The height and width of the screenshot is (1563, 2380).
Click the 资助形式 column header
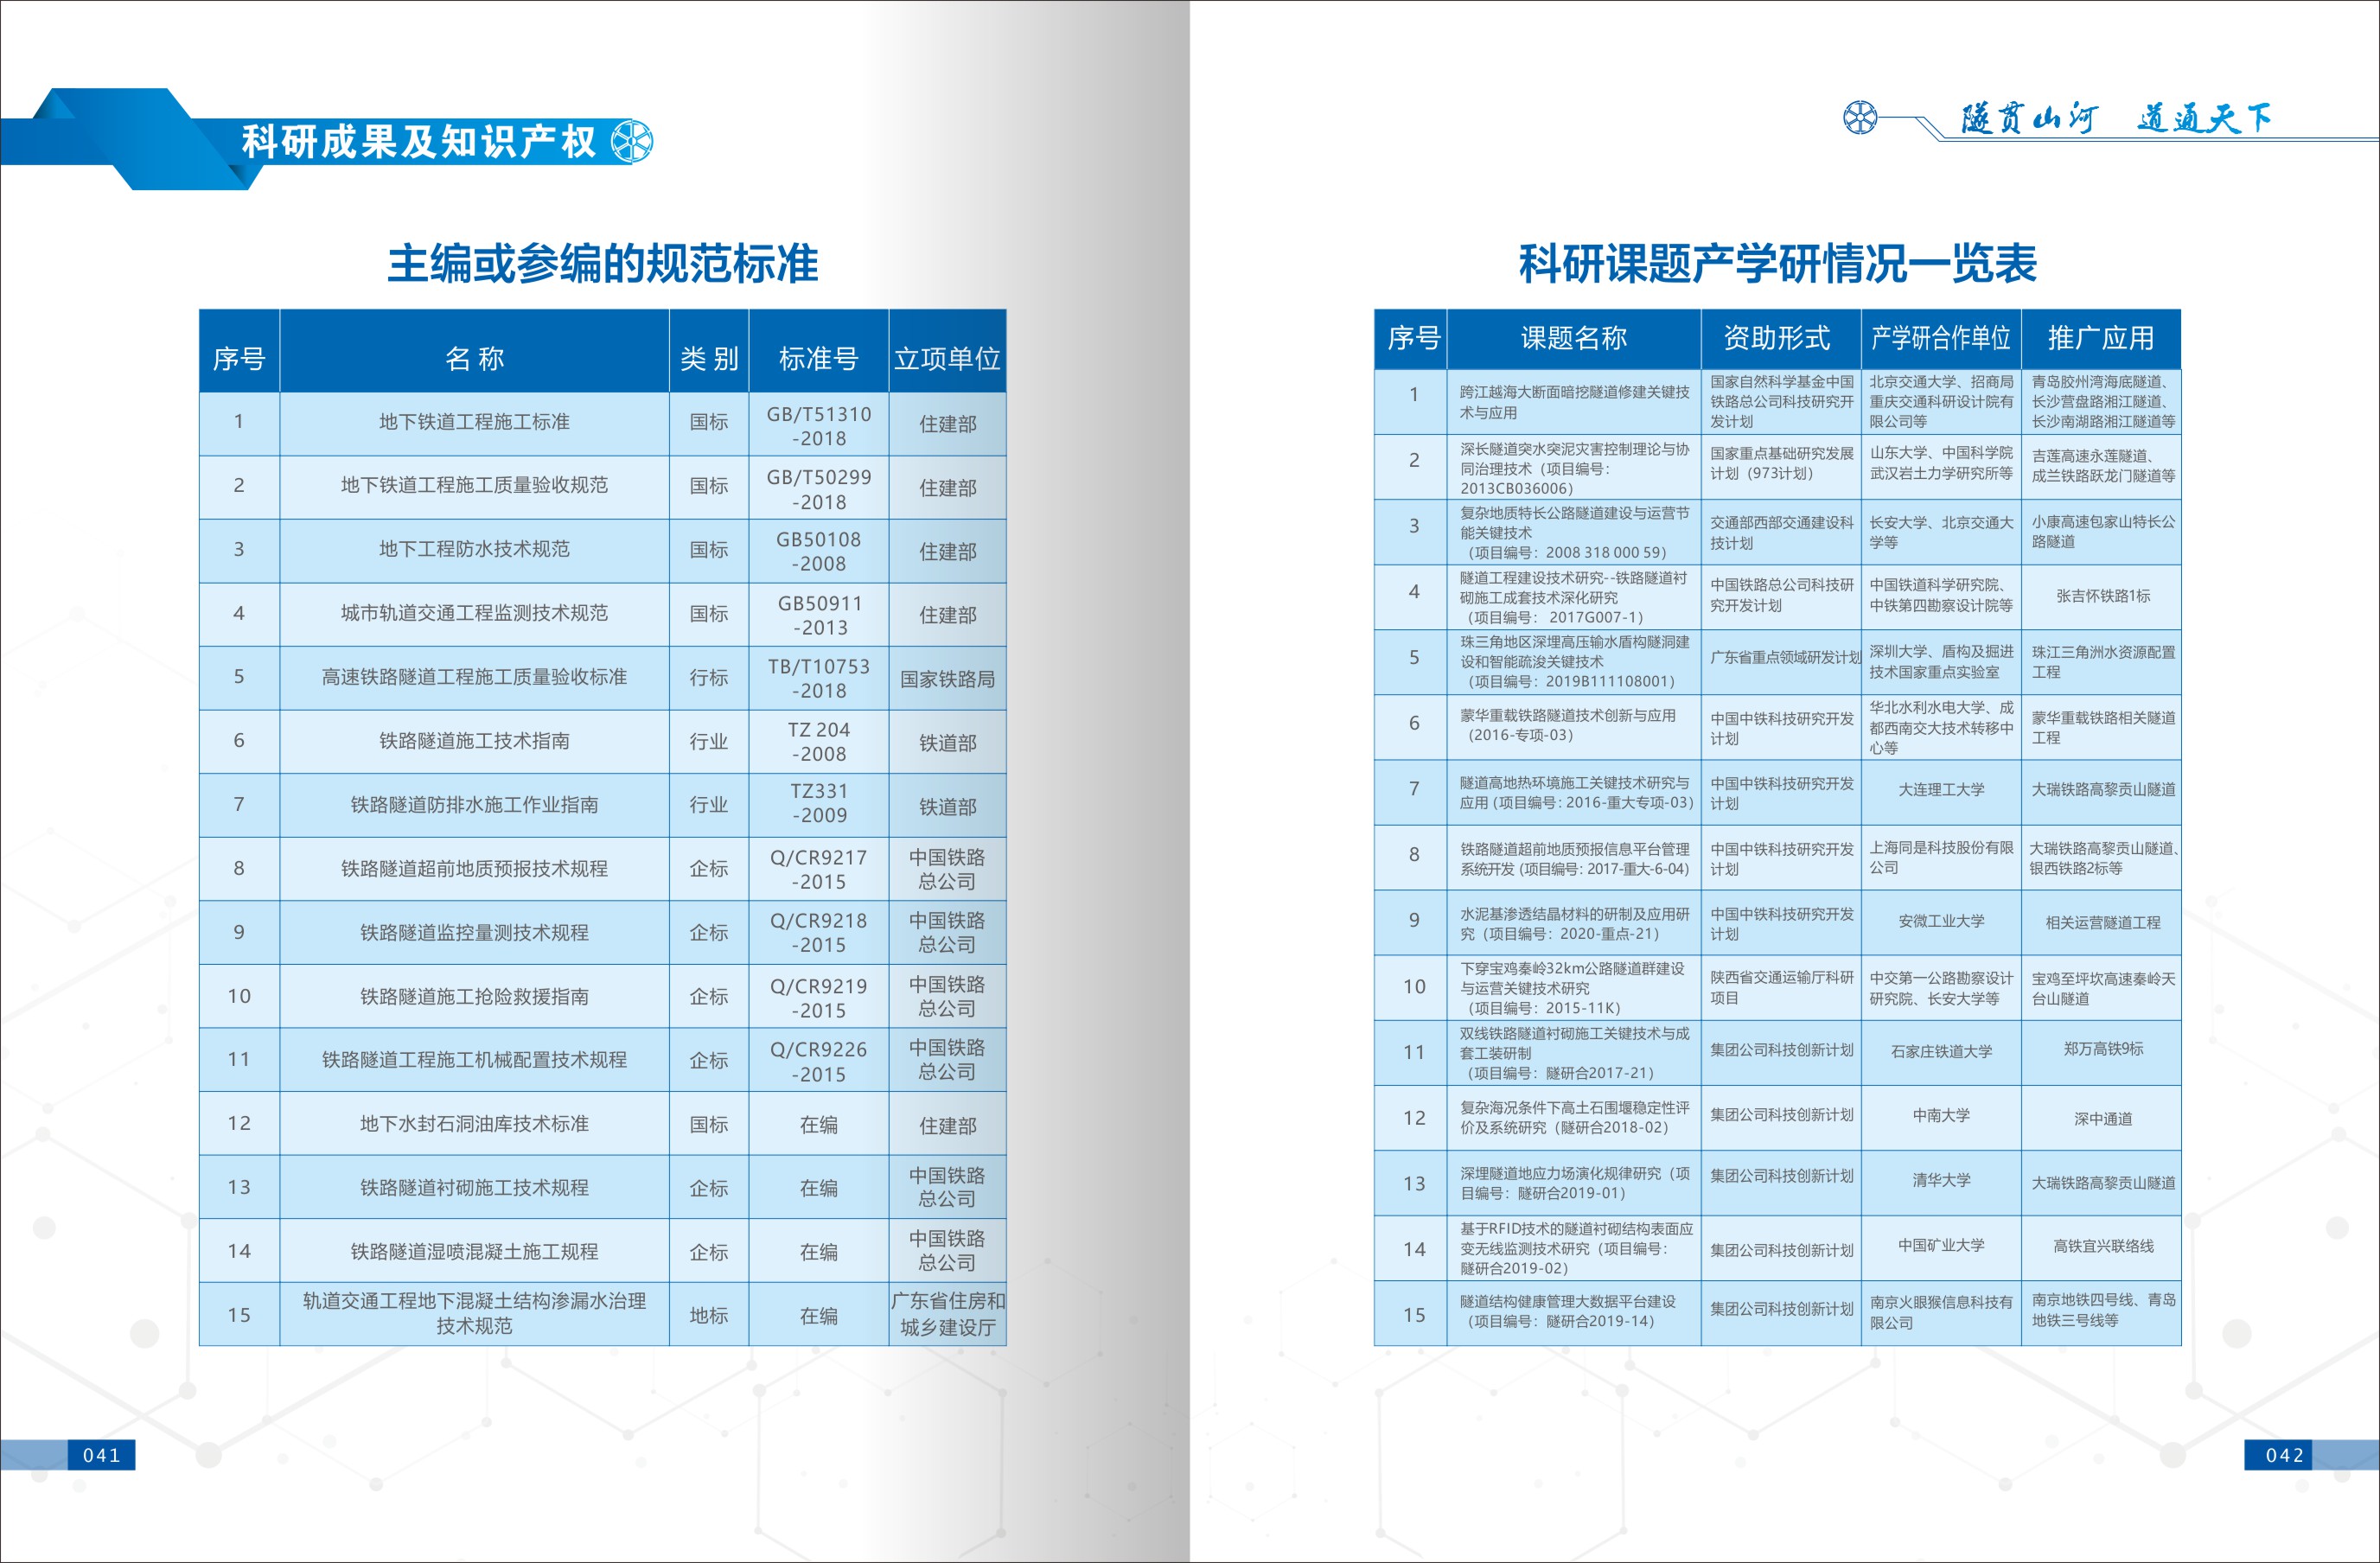click(1777, 338)
